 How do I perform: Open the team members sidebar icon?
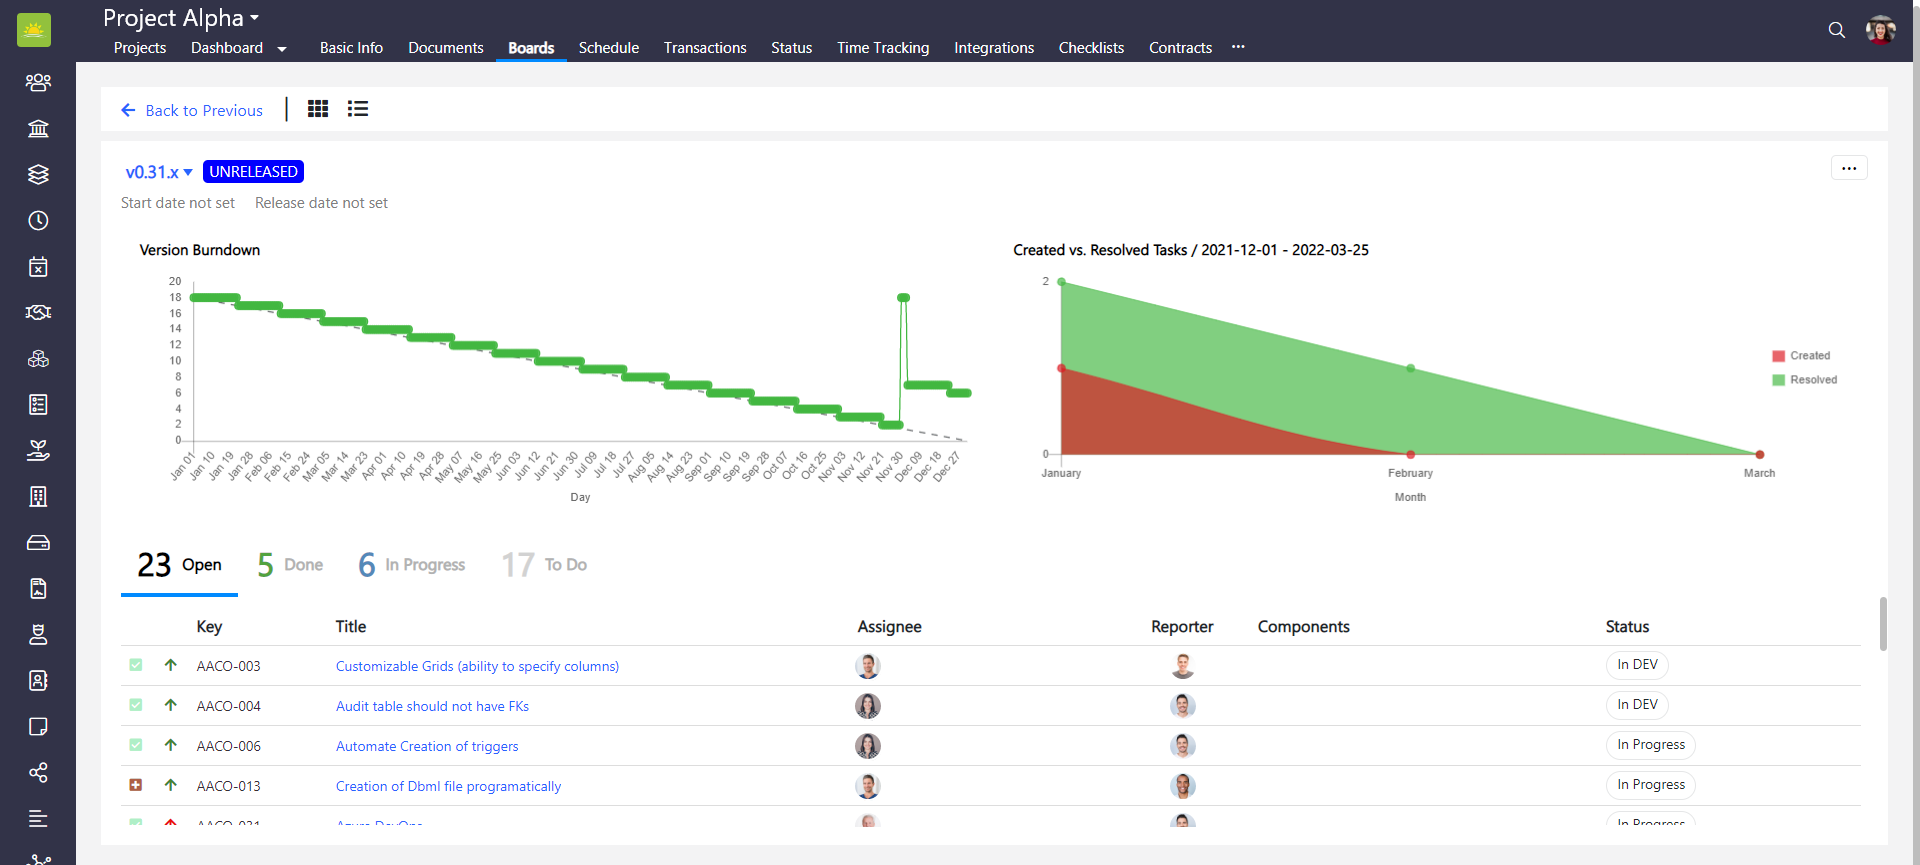coord(38,82)
